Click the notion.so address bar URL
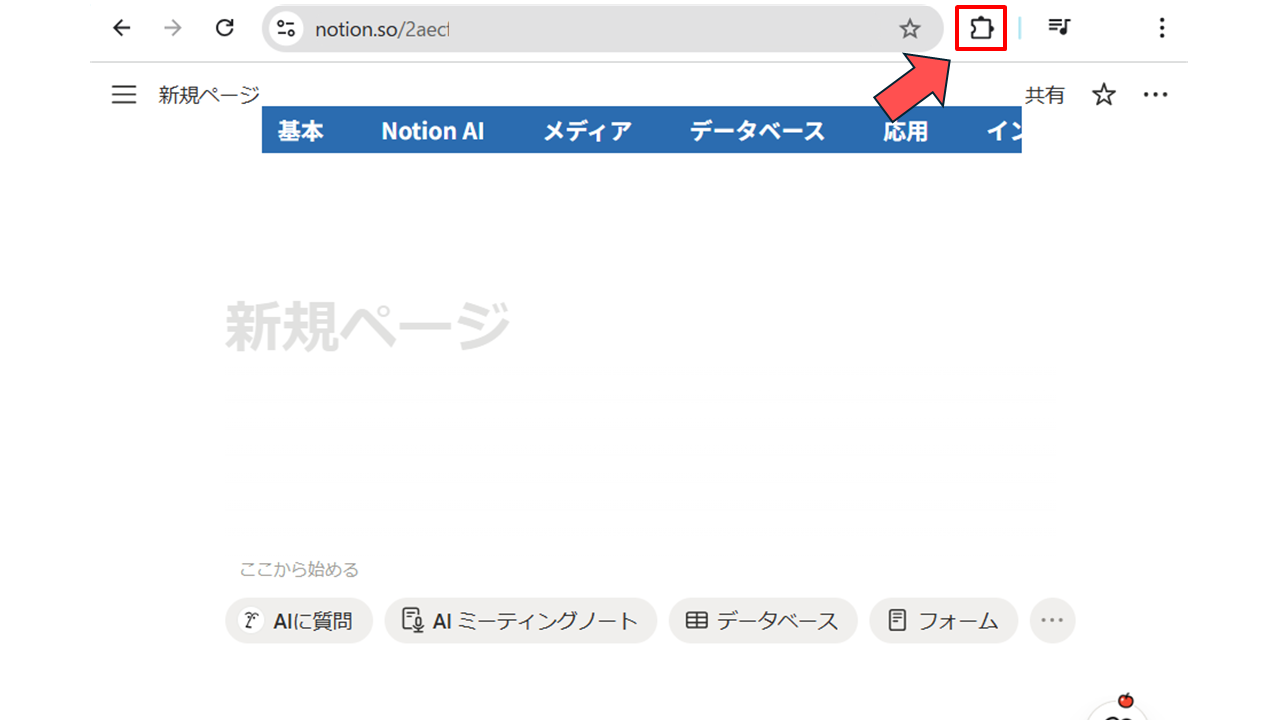Screen dimensions: 1280x720 pyautogui.click(x=382, y=29)
